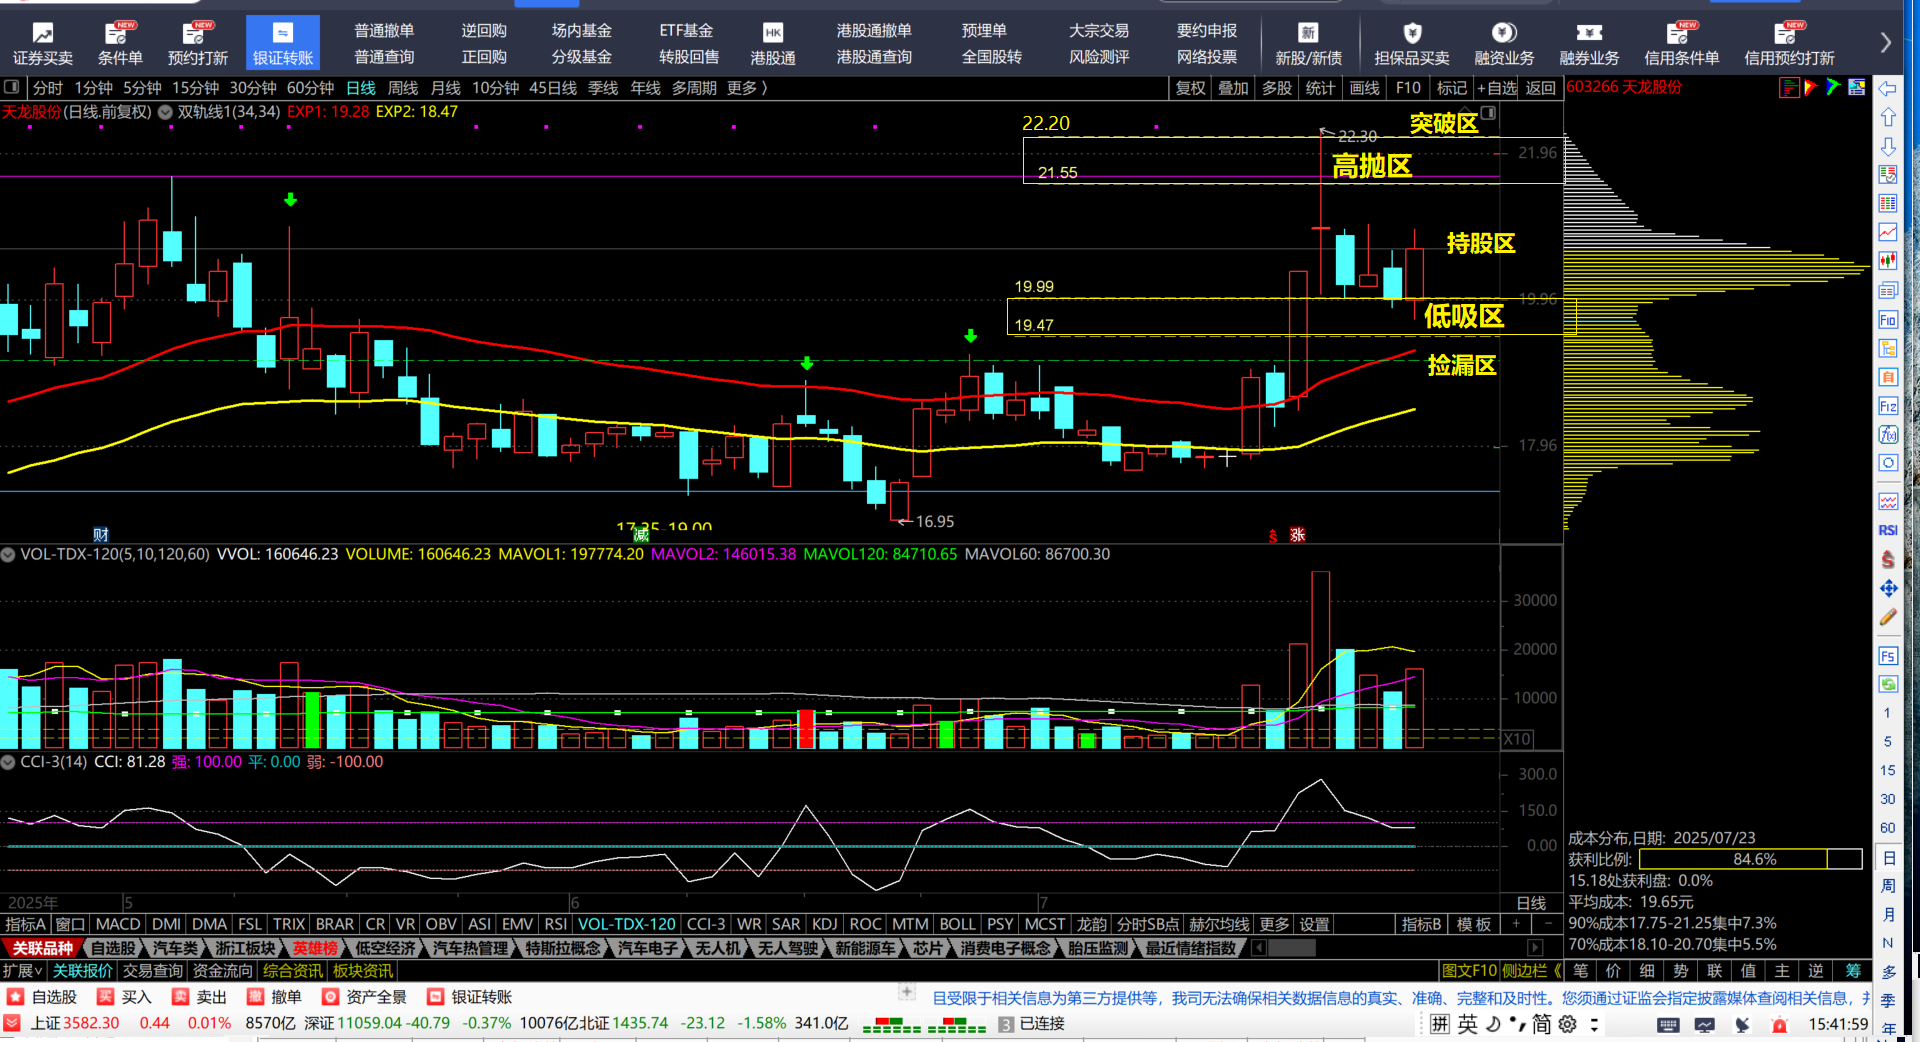Click the 买入 buy button
The image size is (1920, 1042).
(125, 997)
